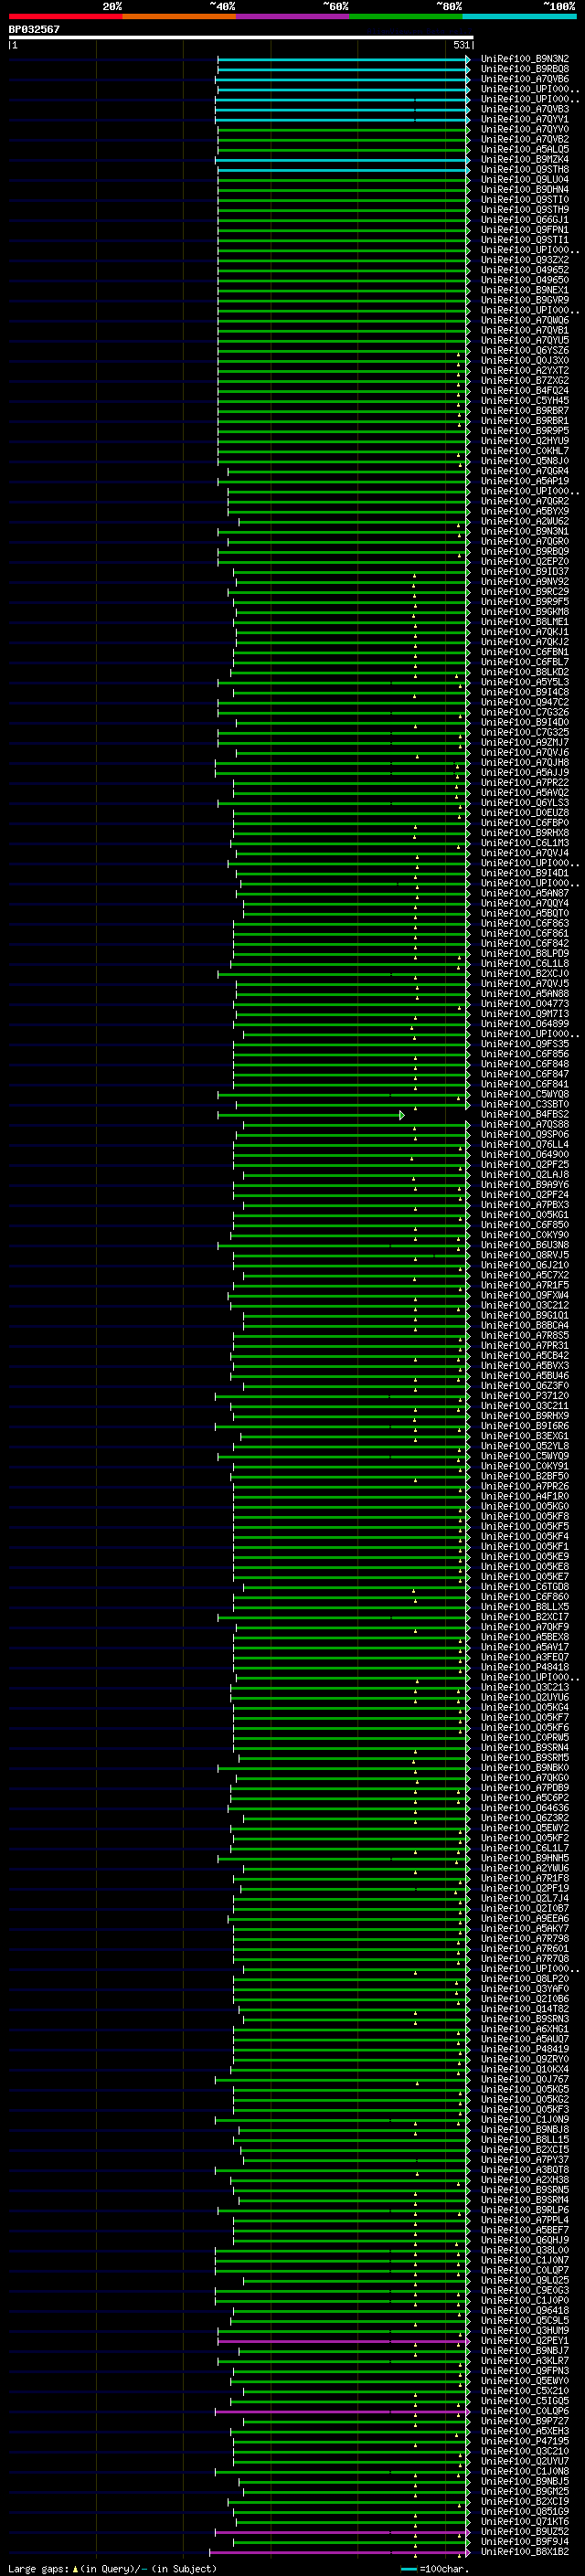The height and width of the screenshot is (2576, 585).
Task: Click the UniRef100_Q9M713 label
Action: pyautogui.click(x=525, y=1014)
